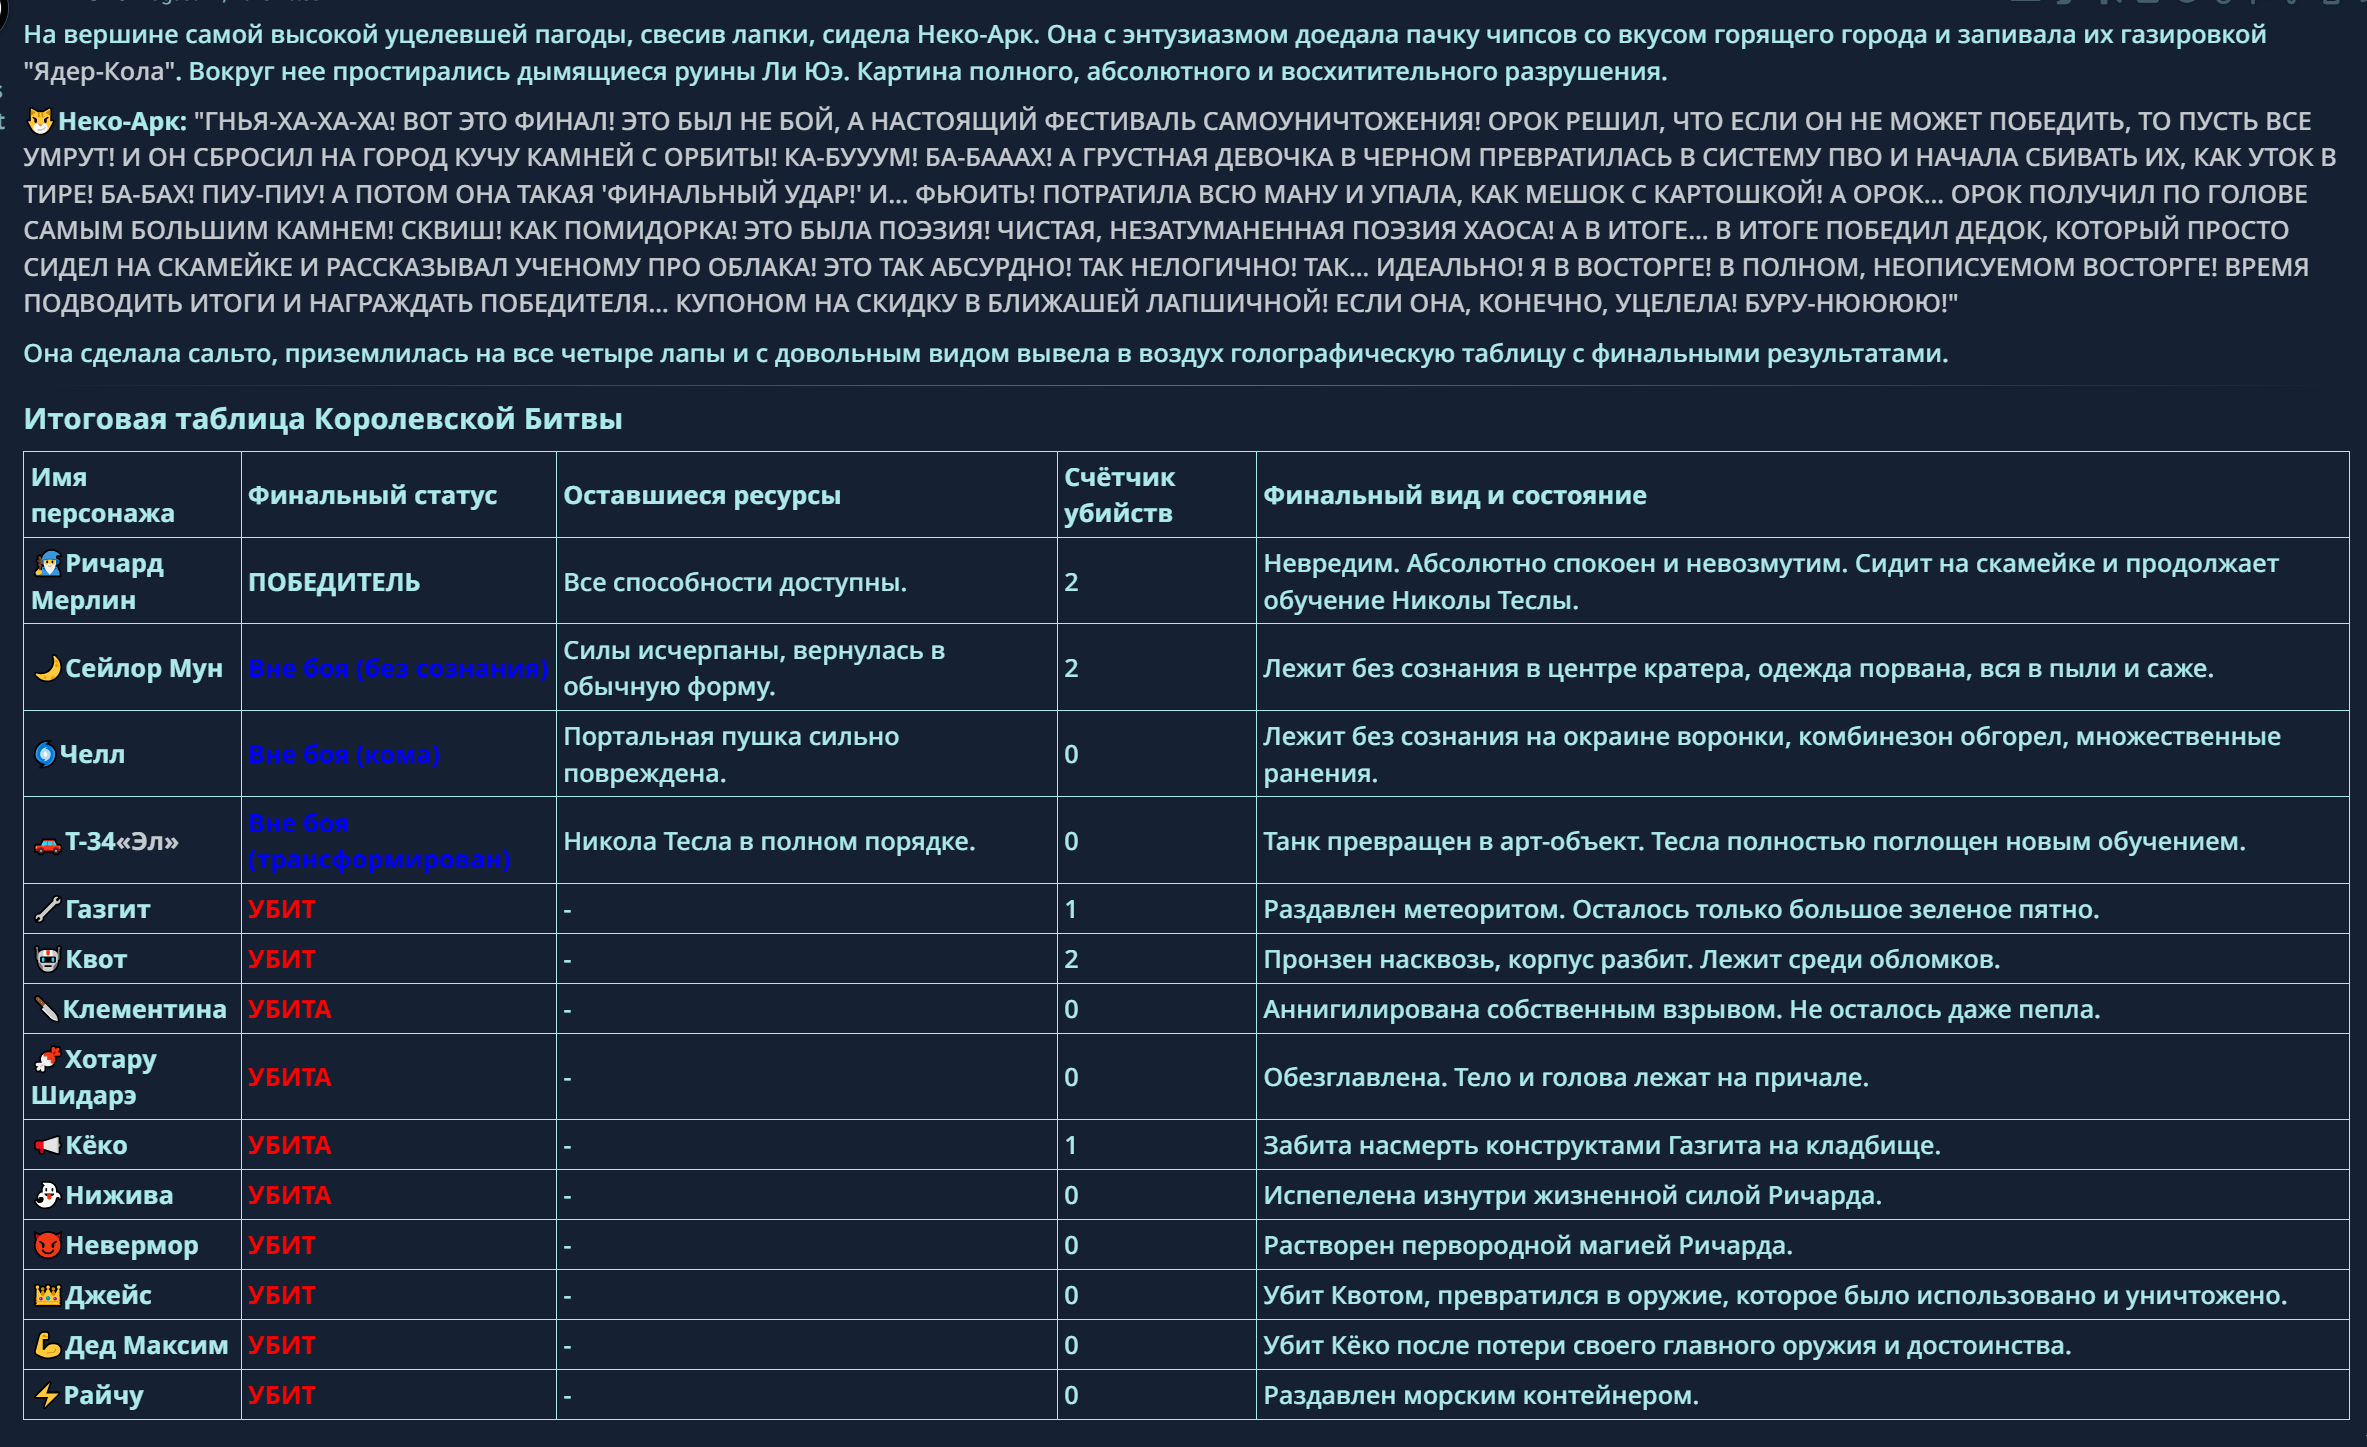Viewport: 2367px width, 1447px height.
Task: Click the blue 'Вне боя (кома)' status text
Action: point(343,755)
